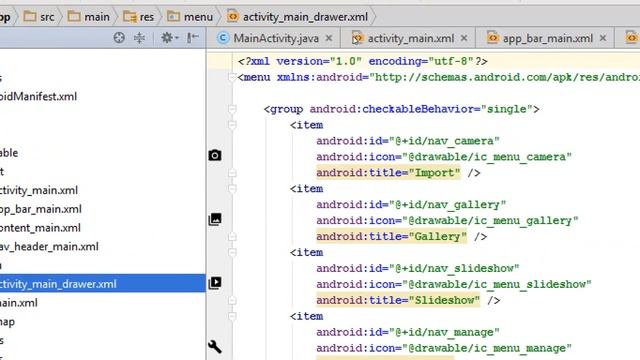
Task: Close the activity_main.xml tab
Action: (x=464, y=38)
